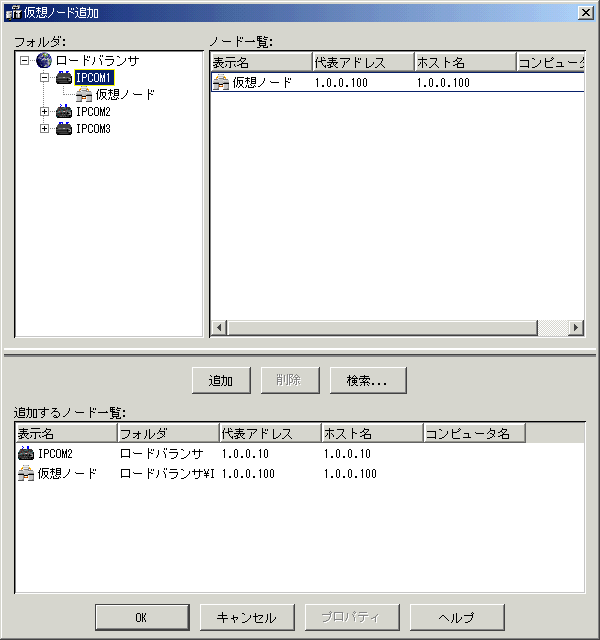Click the globe icon beside ロードバランサ
The height and width of the screenshot is (640, 600).
[x=44, y=60]
